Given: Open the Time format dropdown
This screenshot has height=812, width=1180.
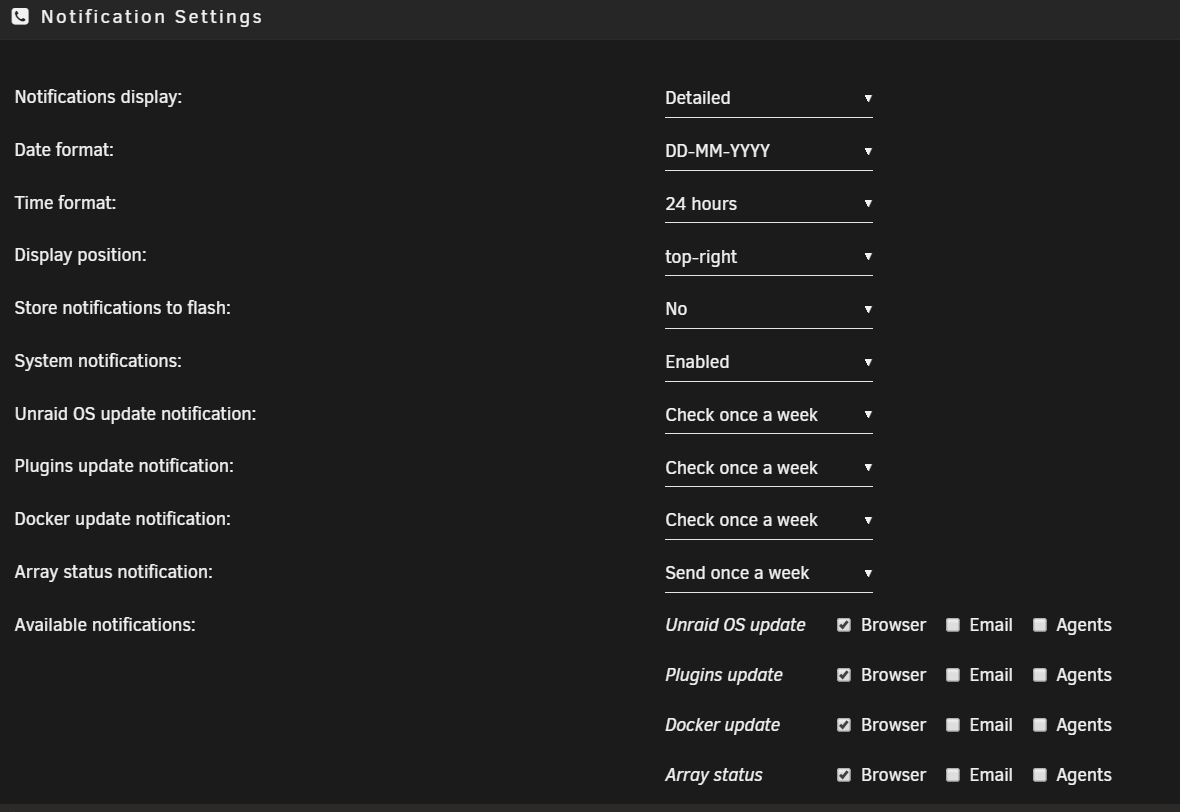Looking at the screenshot, I should point(768,204).
